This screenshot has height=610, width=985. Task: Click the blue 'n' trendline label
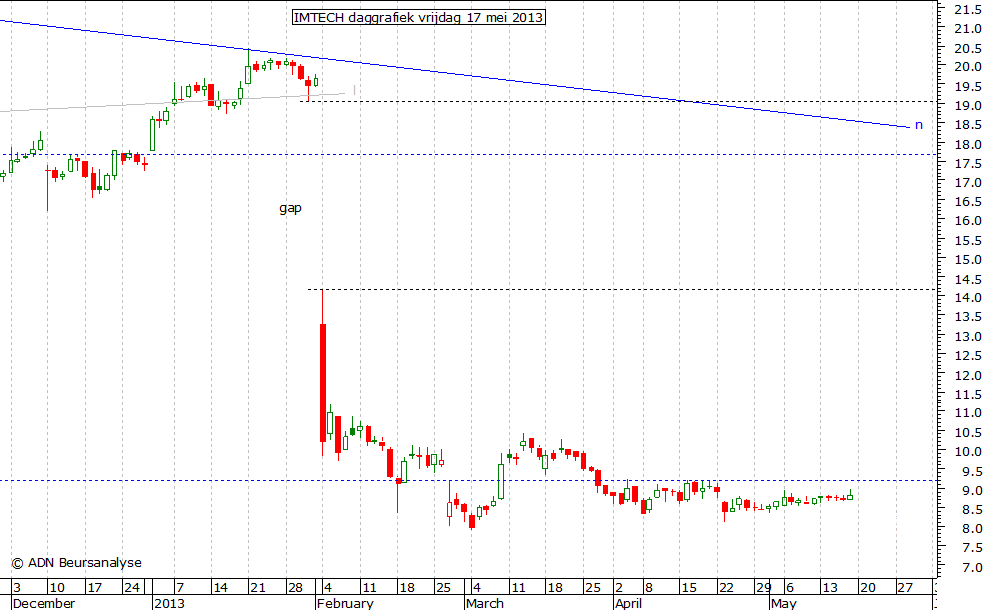point(918,125)
